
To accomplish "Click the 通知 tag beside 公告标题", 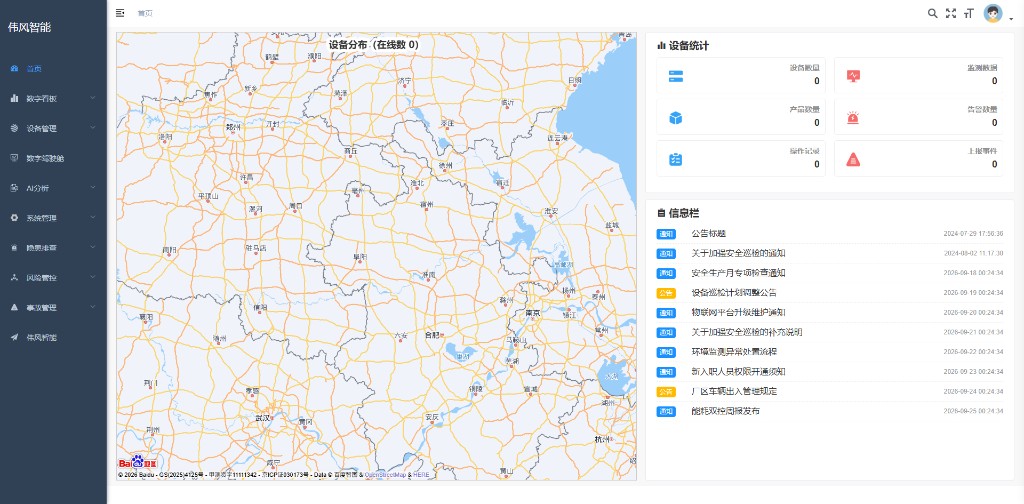I will [x=666, y=234].
